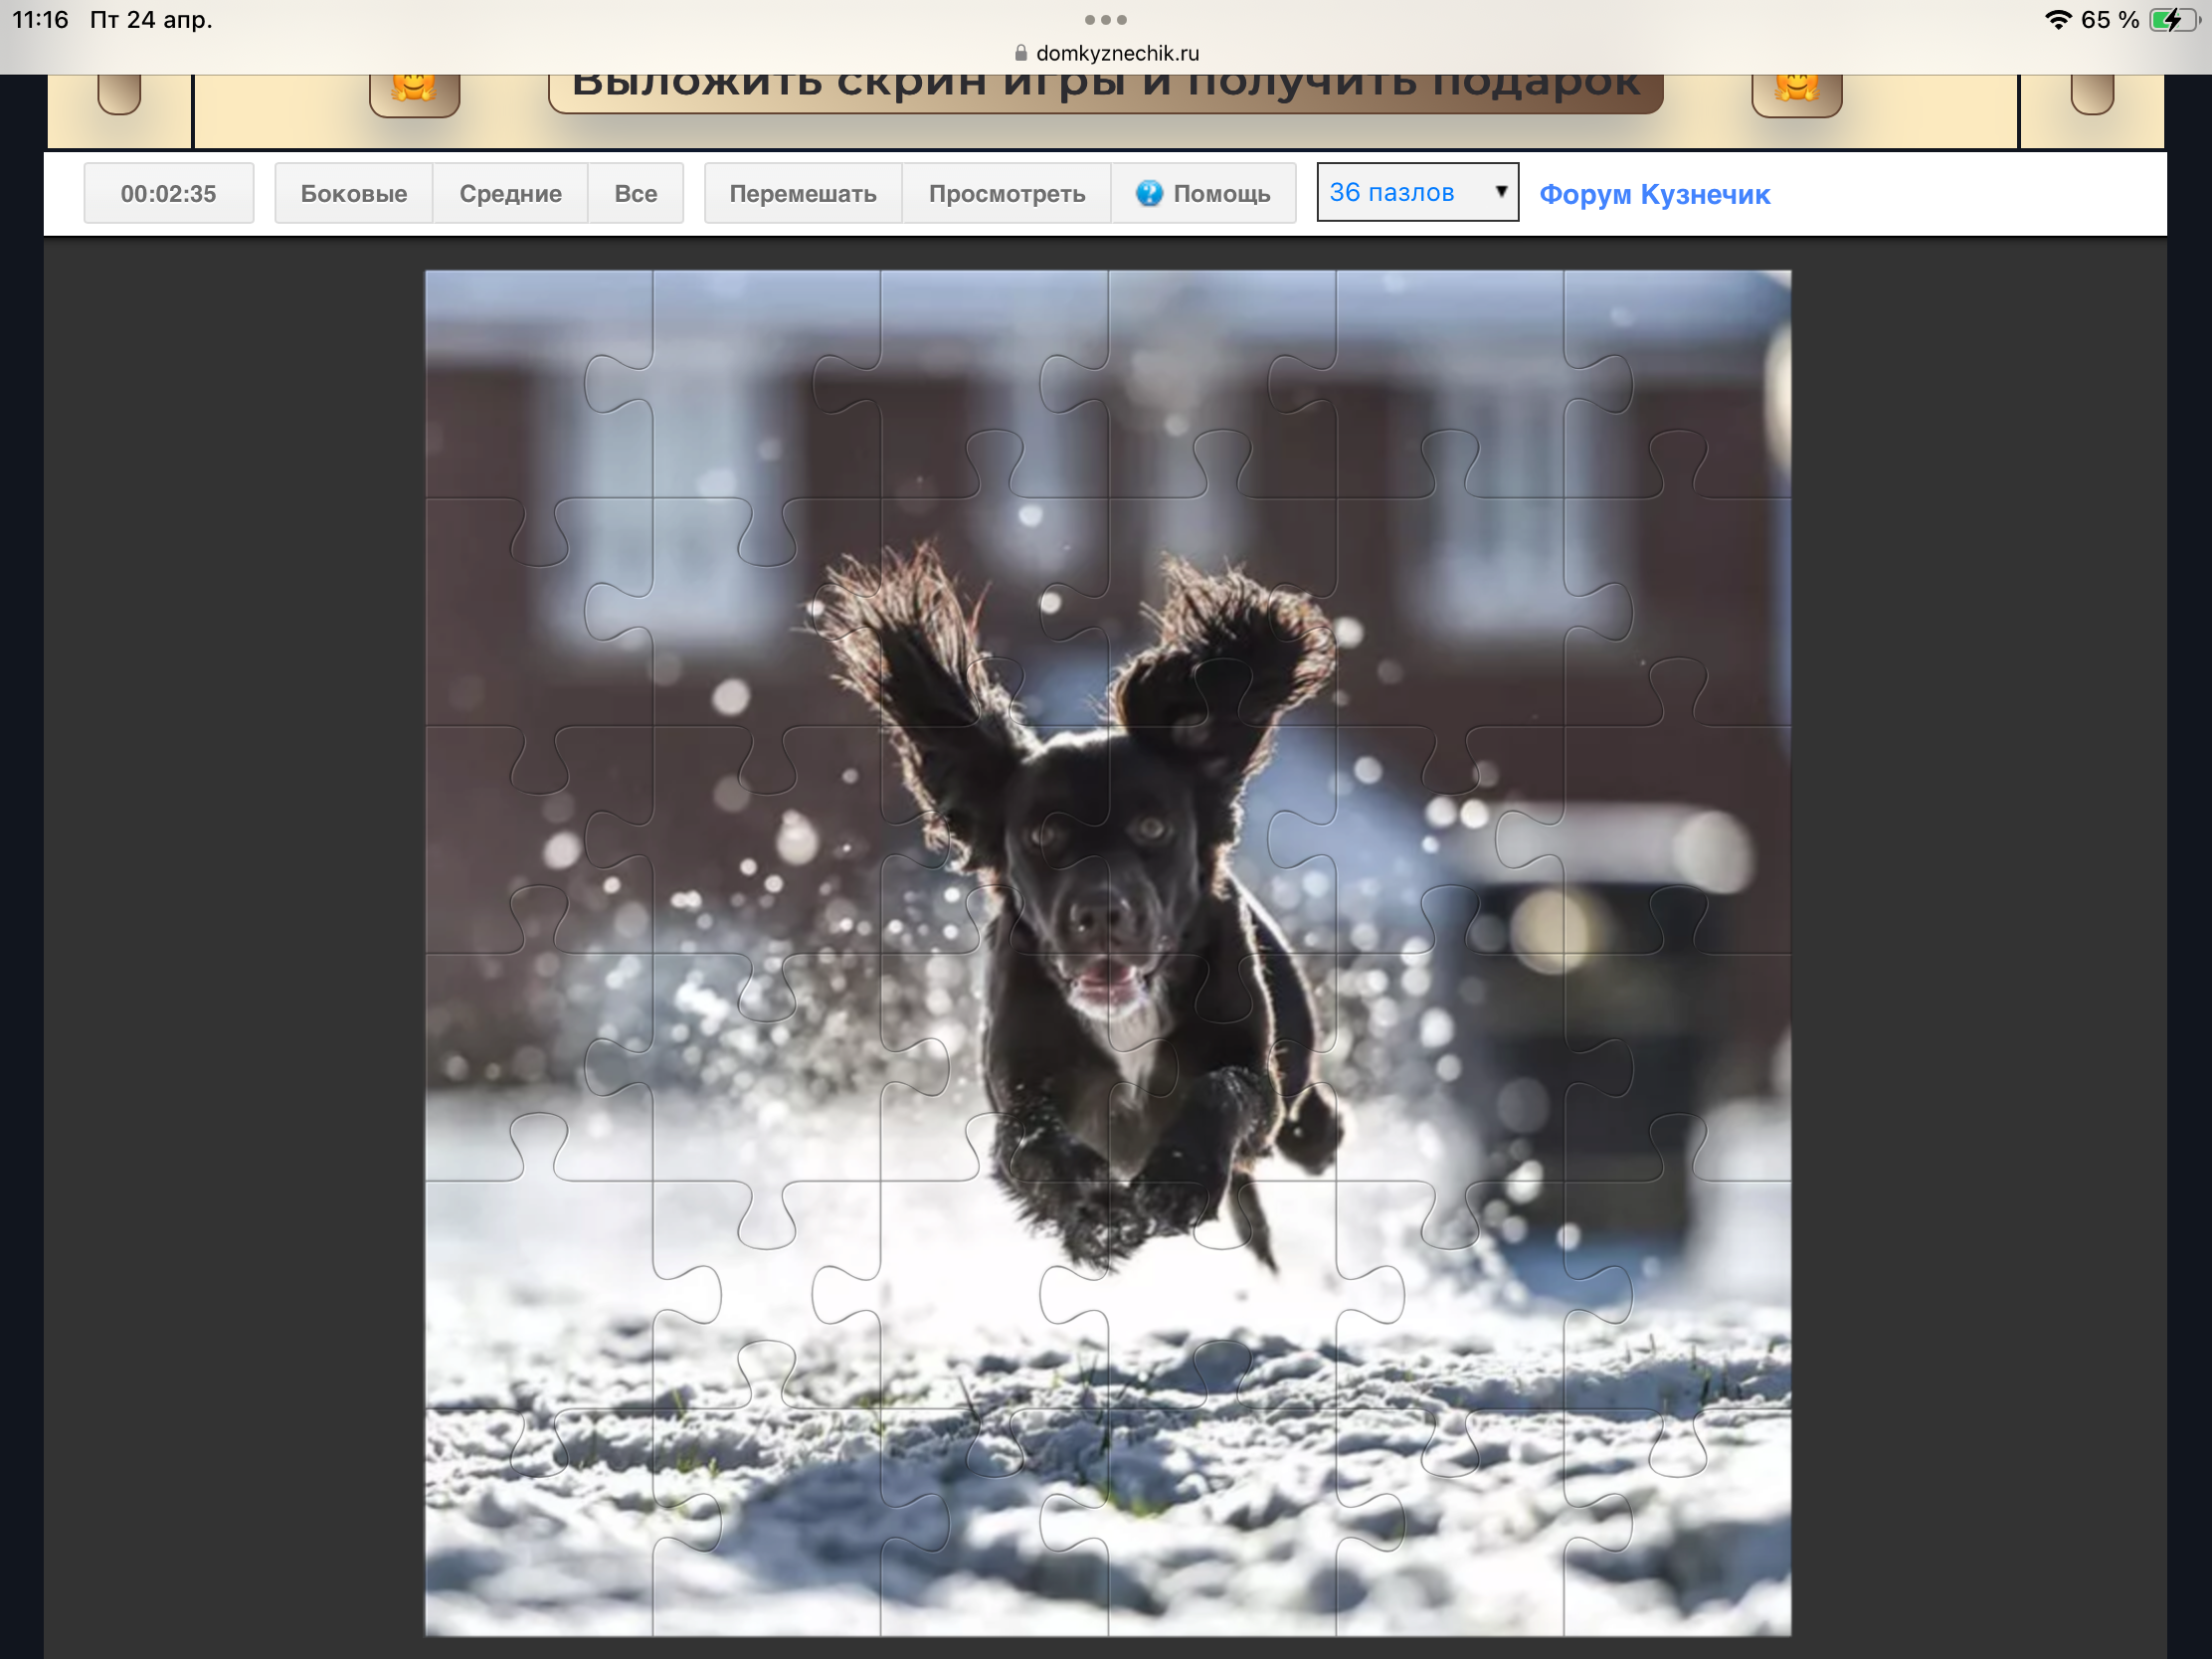2212x1659 pixels.
Task: Tap the padlock icon beside domkyznechik.ru
Action: click(x=1020, y=53)
